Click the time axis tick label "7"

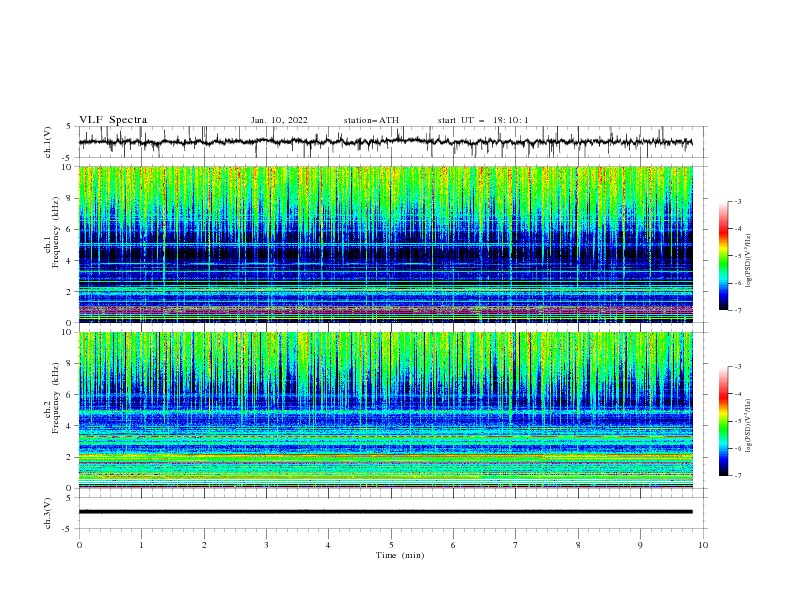click(516, 545)
